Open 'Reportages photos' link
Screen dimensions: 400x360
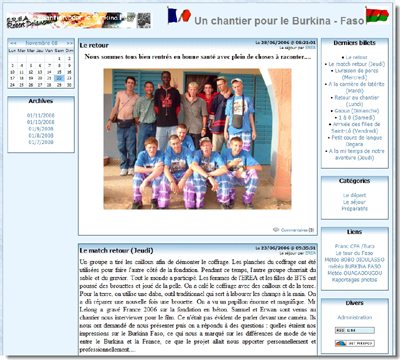click(355, 280)
